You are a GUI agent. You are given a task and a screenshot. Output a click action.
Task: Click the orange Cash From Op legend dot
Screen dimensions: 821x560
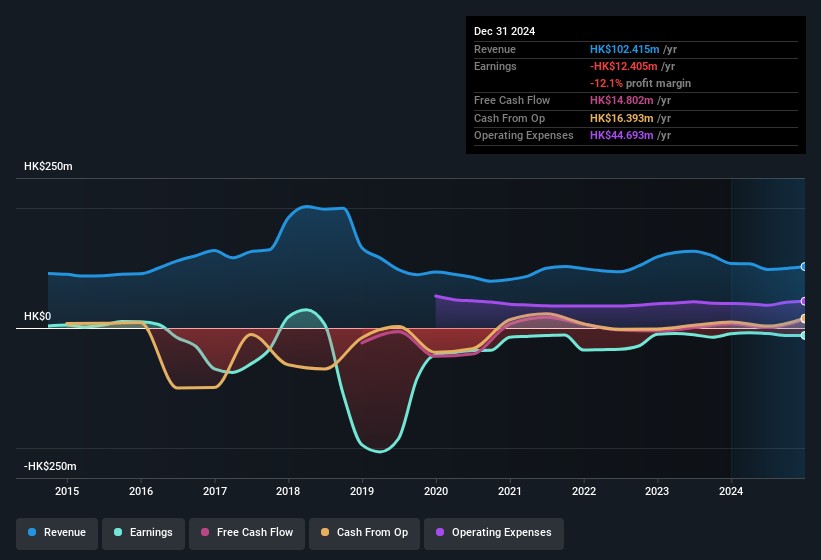coord(325,532)
